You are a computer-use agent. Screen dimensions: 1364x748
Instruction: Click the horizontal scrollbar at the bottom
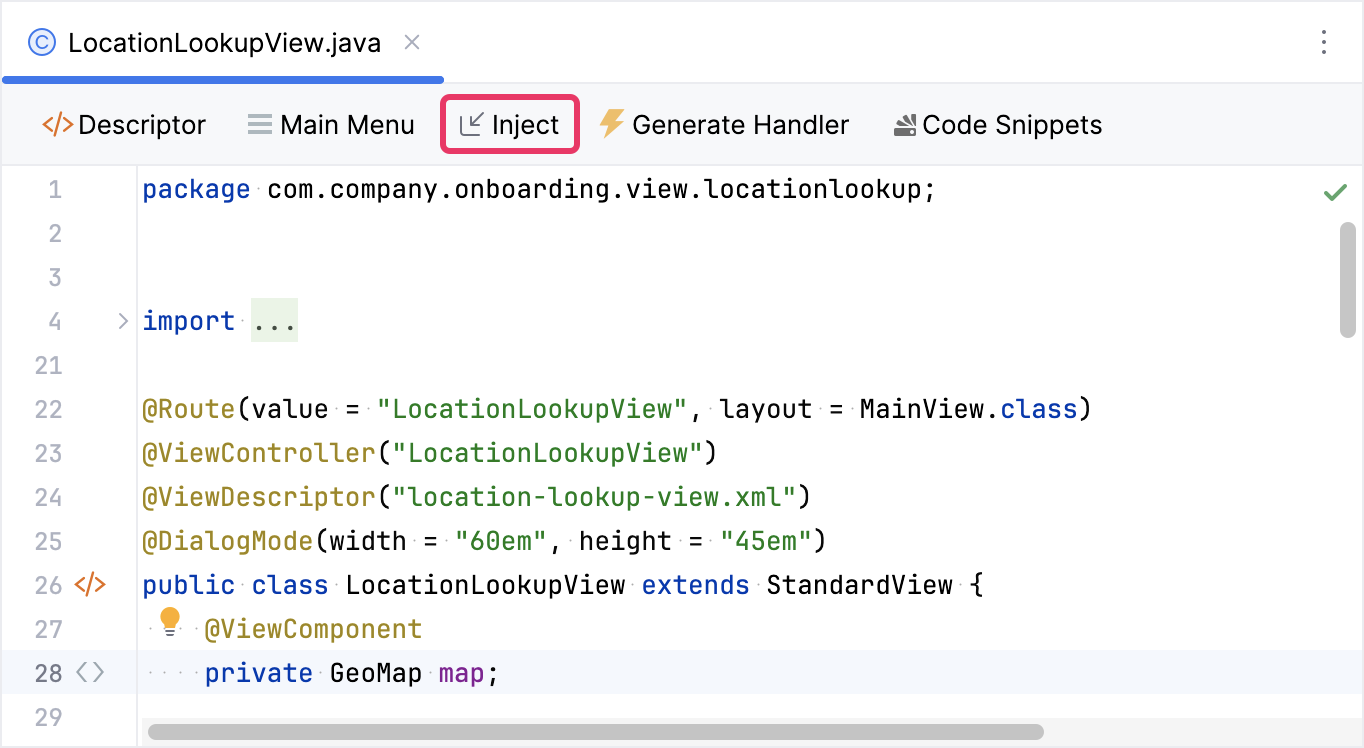click(595, 732)
